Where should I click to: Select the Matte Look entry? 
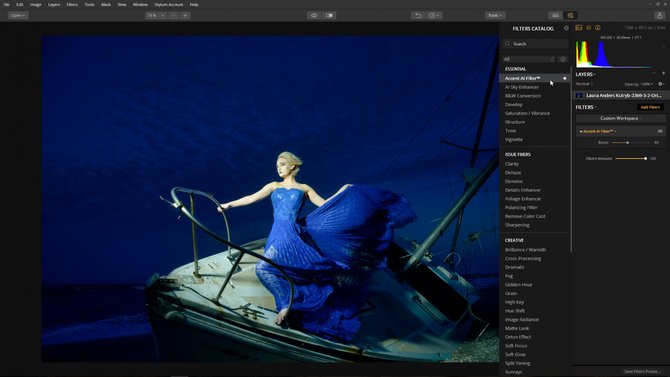517,328
